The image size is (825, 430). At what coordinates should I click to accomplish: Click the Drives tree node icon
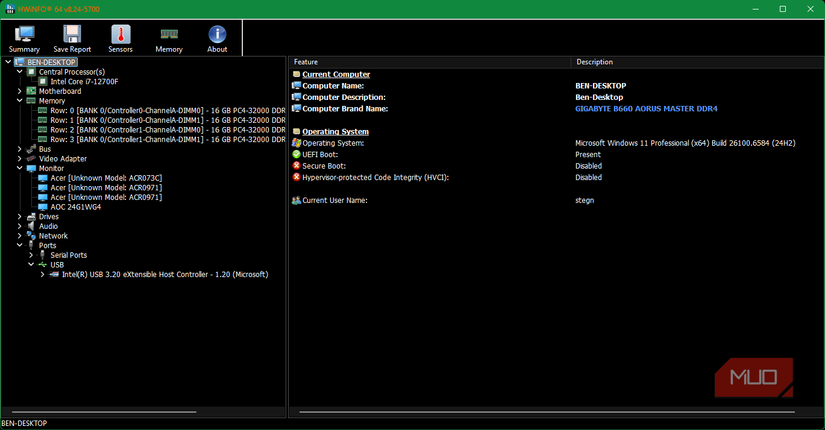31,216
